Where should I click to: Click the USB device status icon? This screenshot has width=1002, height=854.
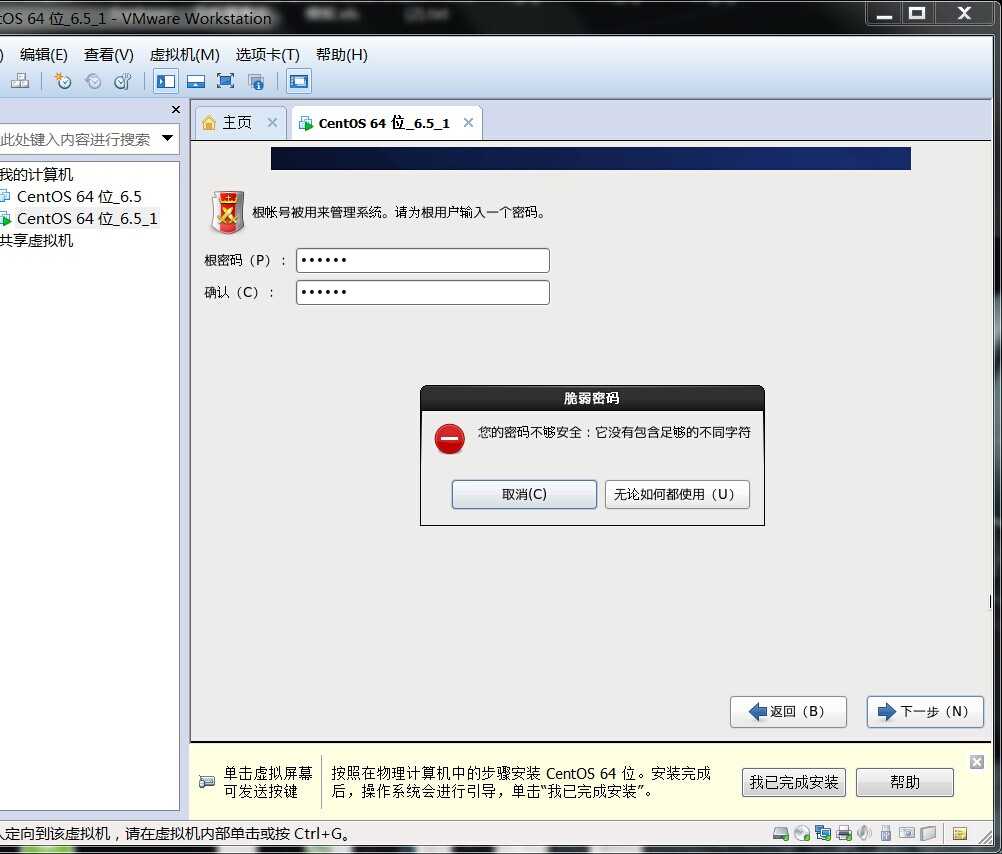(885, 833)
